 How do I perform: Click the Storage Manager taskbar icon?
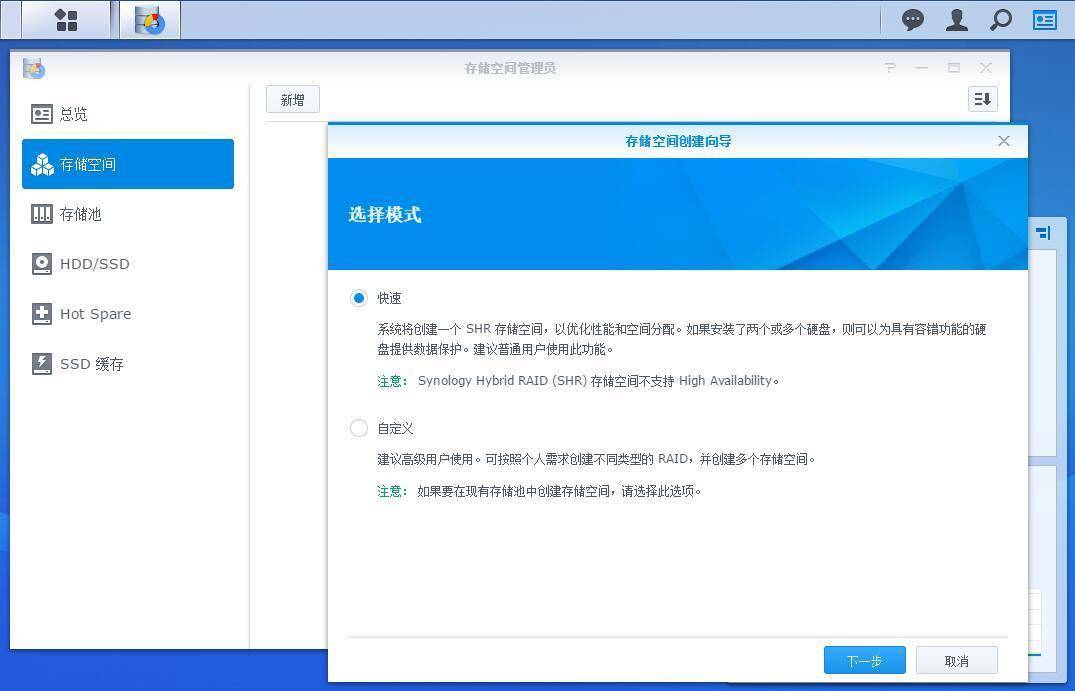point(150,20)
